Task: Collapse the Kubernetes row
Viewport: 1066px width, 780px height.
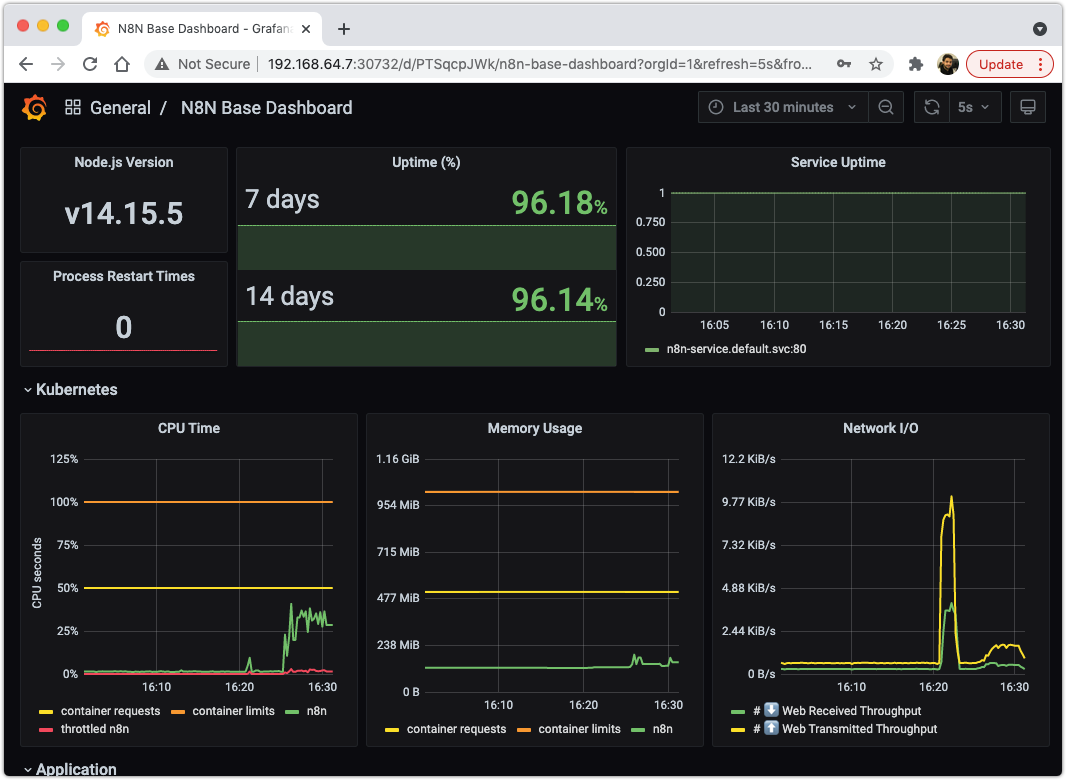Action: (x=70, y=390)
